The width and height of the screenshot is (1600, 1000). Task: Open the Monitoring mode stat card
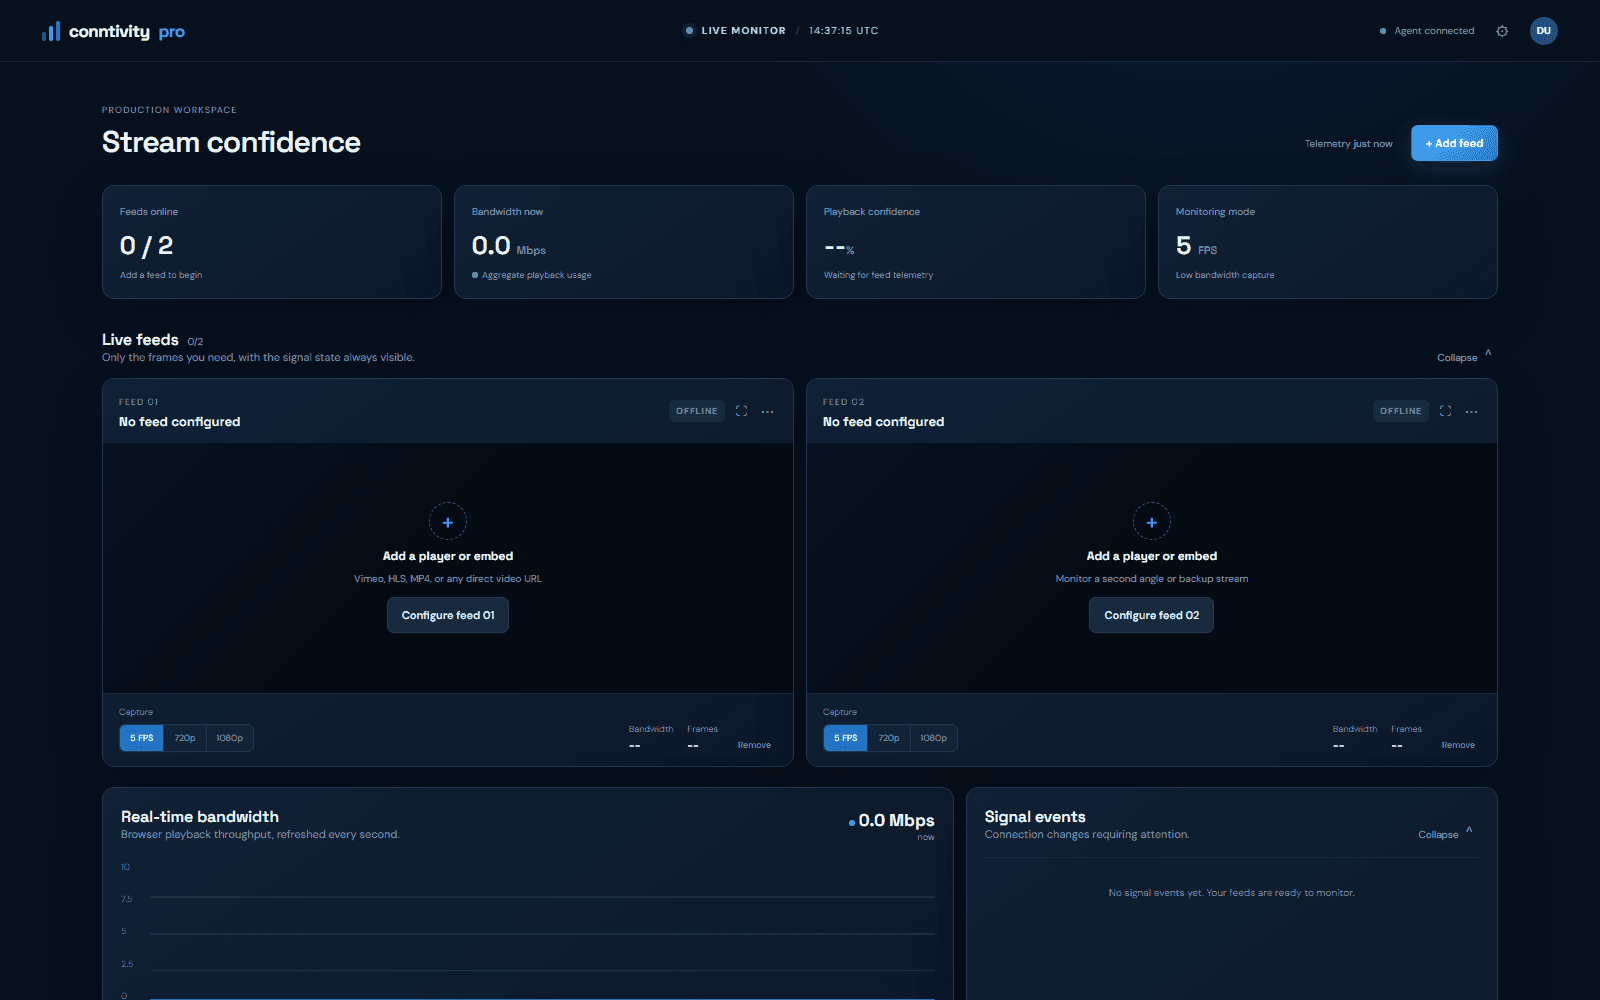[x=1328, y=242]
